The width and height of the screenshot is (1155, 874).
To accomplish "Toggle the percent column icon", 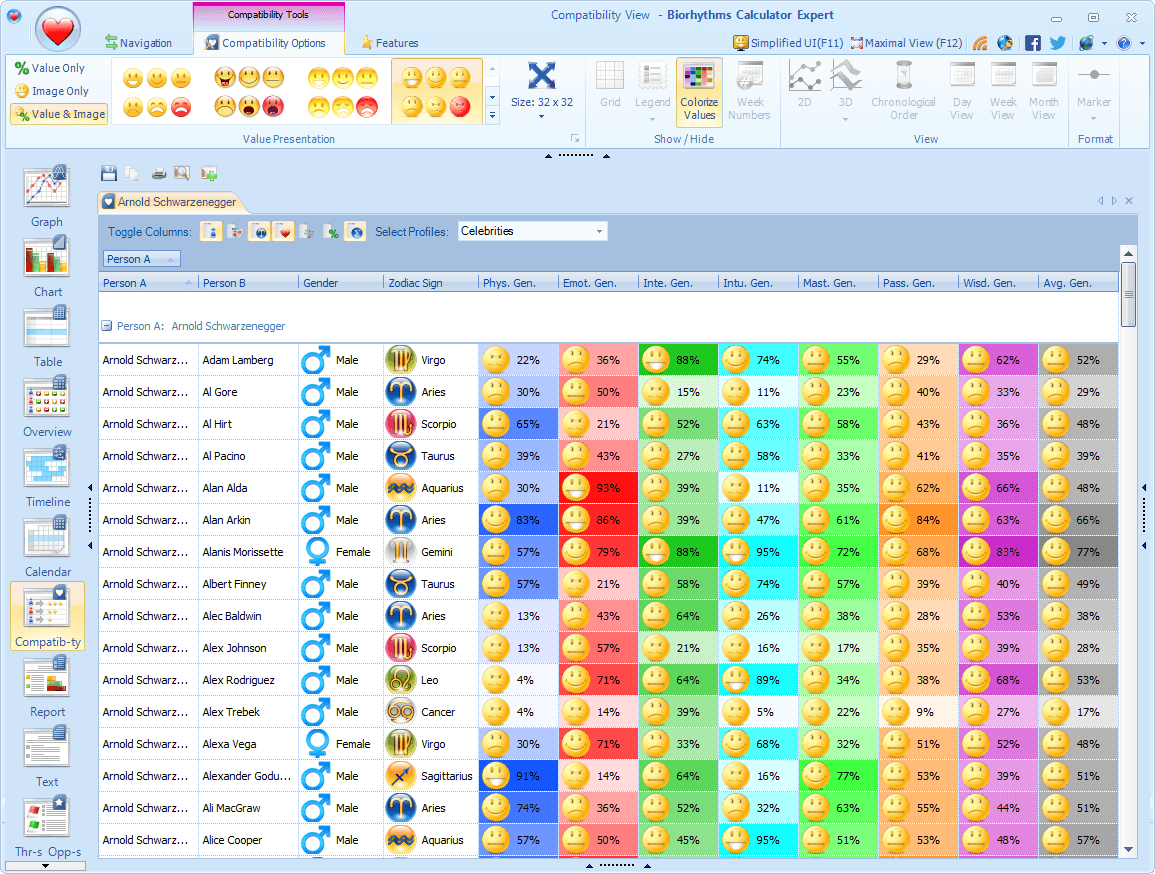I will (332, 232).
